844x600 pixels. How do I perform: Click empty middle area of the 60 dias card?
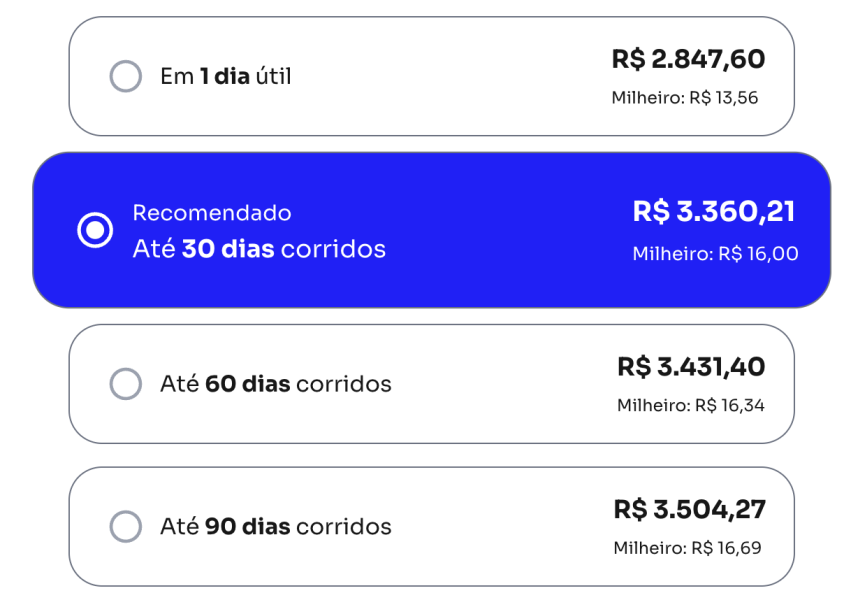click(x=500, y=384)
